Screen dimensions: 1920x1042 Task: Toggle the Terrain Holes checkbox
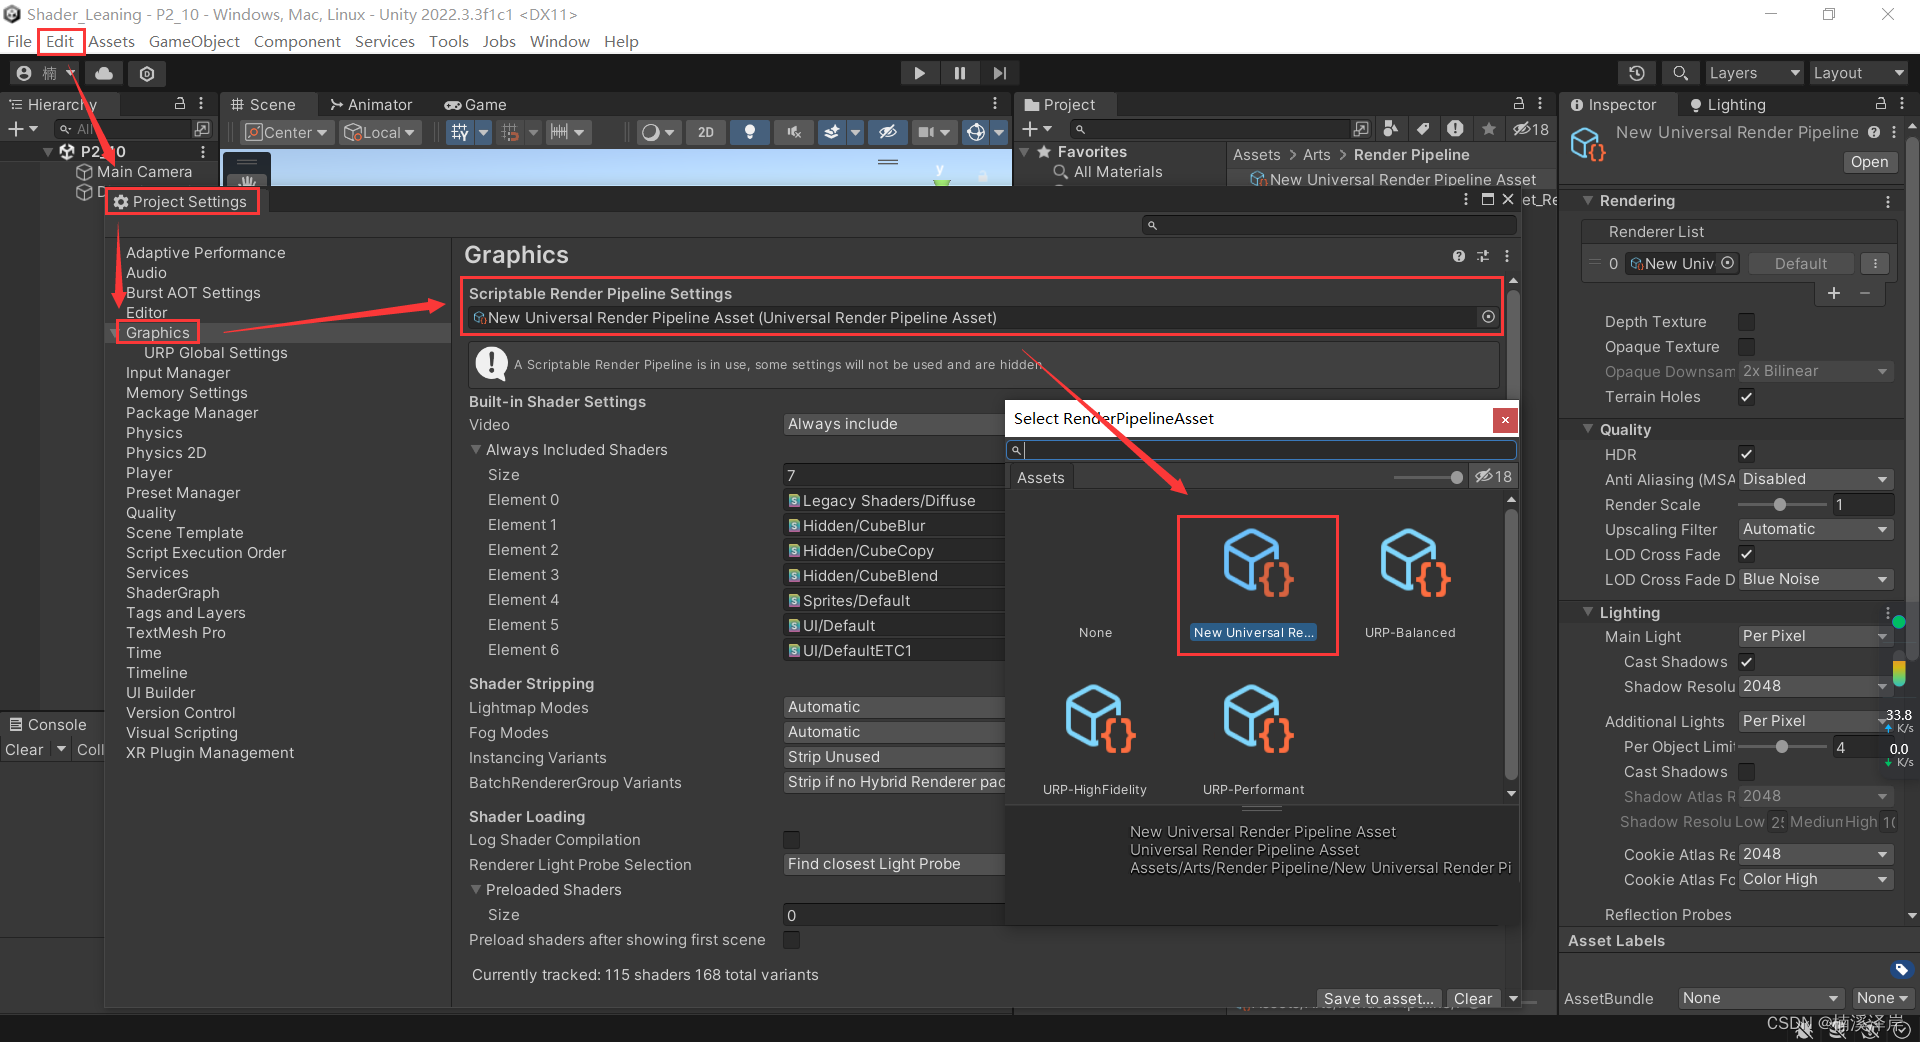tap(1746, 397)
